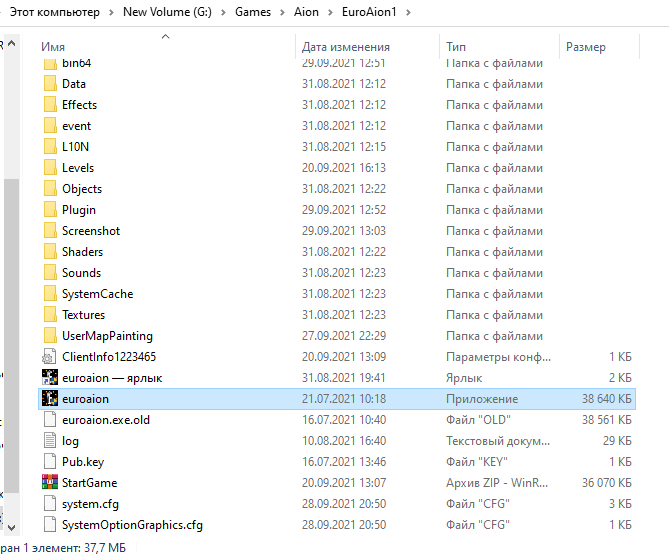This screenshot has width=669, height=554.
Task: Click the Размер column header
Action: tap(585, 47)
